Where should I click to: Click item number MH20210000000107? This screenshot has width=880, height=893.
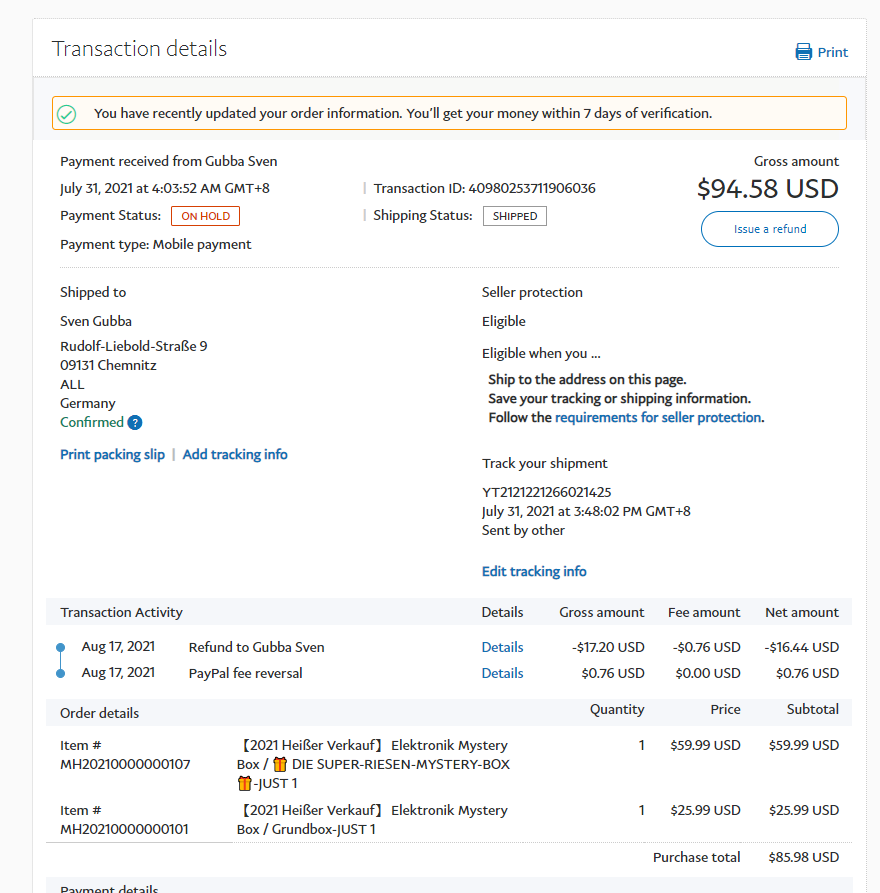(124, 764)
